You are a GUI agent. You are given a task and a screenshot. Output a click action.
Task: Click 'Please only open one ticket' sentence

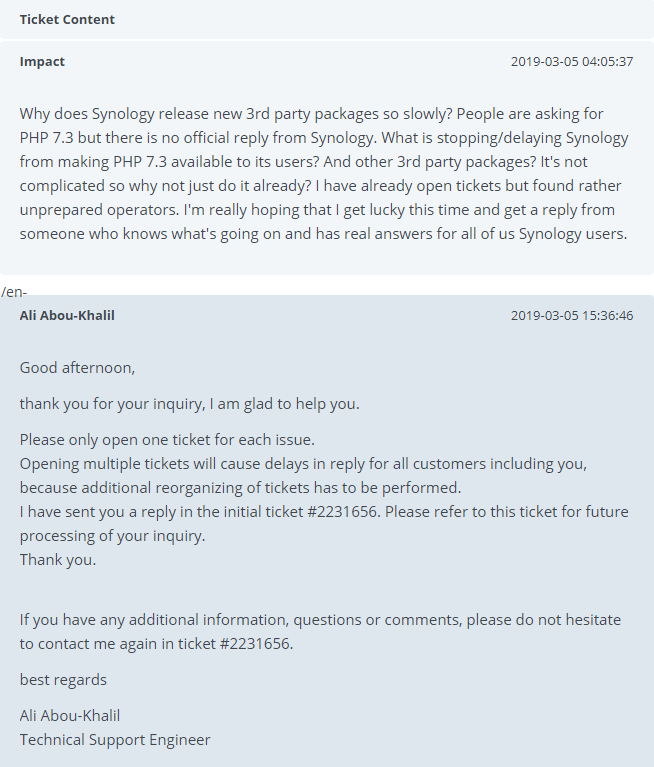click(x=167, y=440)
